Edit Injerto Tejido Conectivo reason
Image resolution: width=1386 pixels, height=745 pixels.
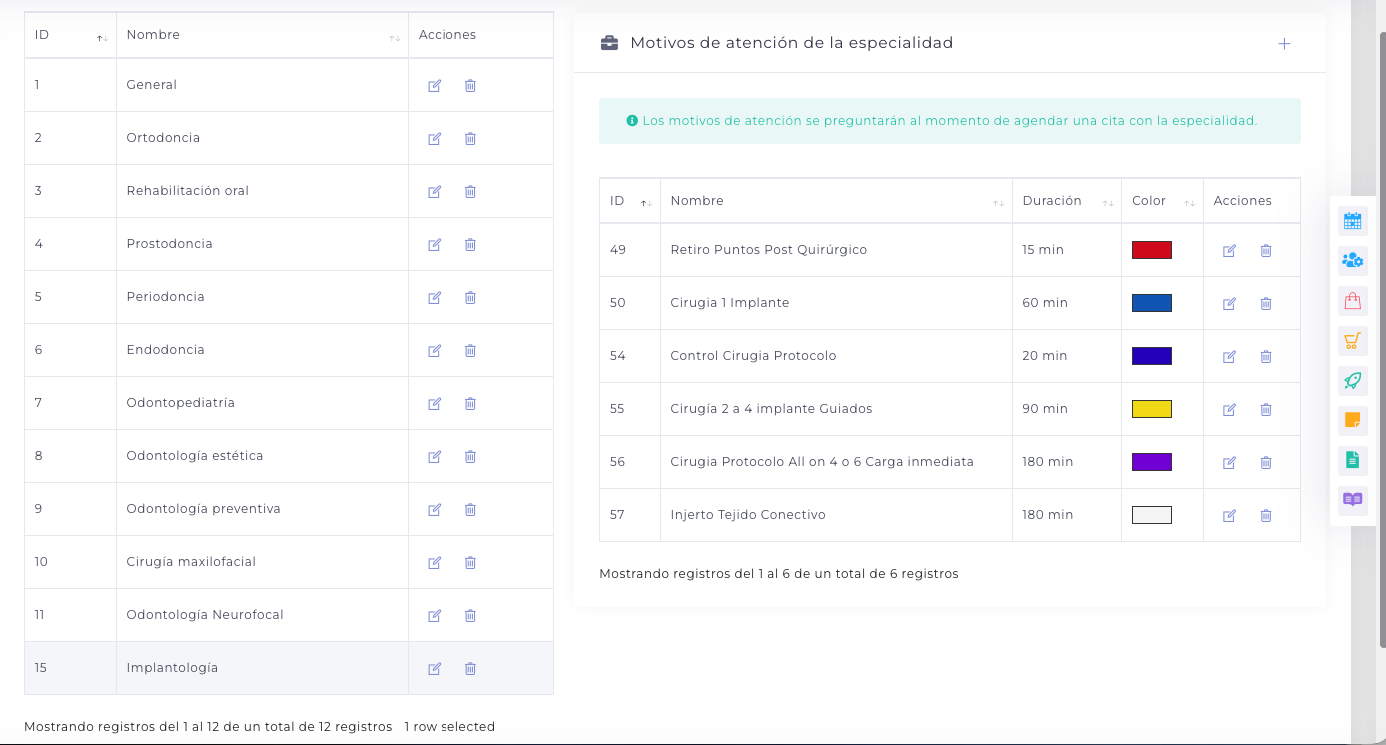point(1230,516)
